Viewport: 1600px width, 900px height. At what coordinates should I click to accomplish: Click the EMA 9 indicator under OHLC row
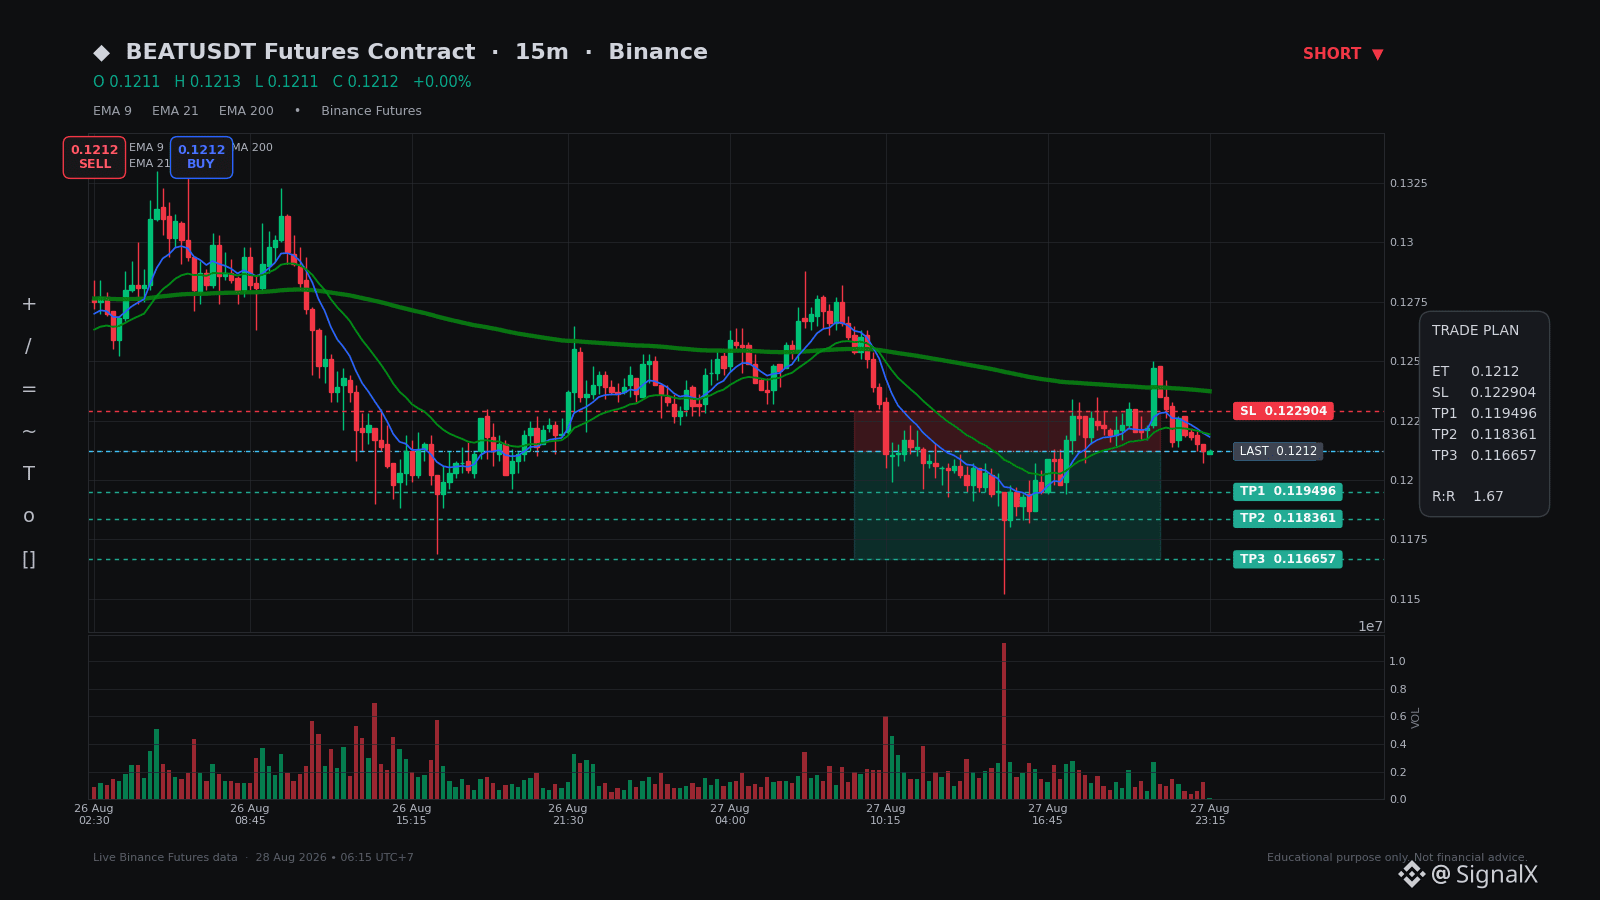tap(112, 111)
